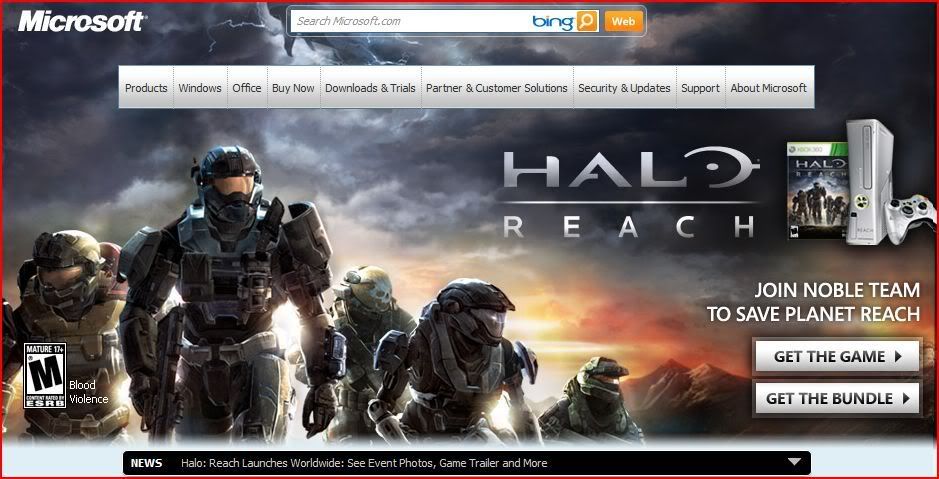Click the ESRB Mature rating icon
This screenshot has height=479, width=939.
tap(44, 375)
